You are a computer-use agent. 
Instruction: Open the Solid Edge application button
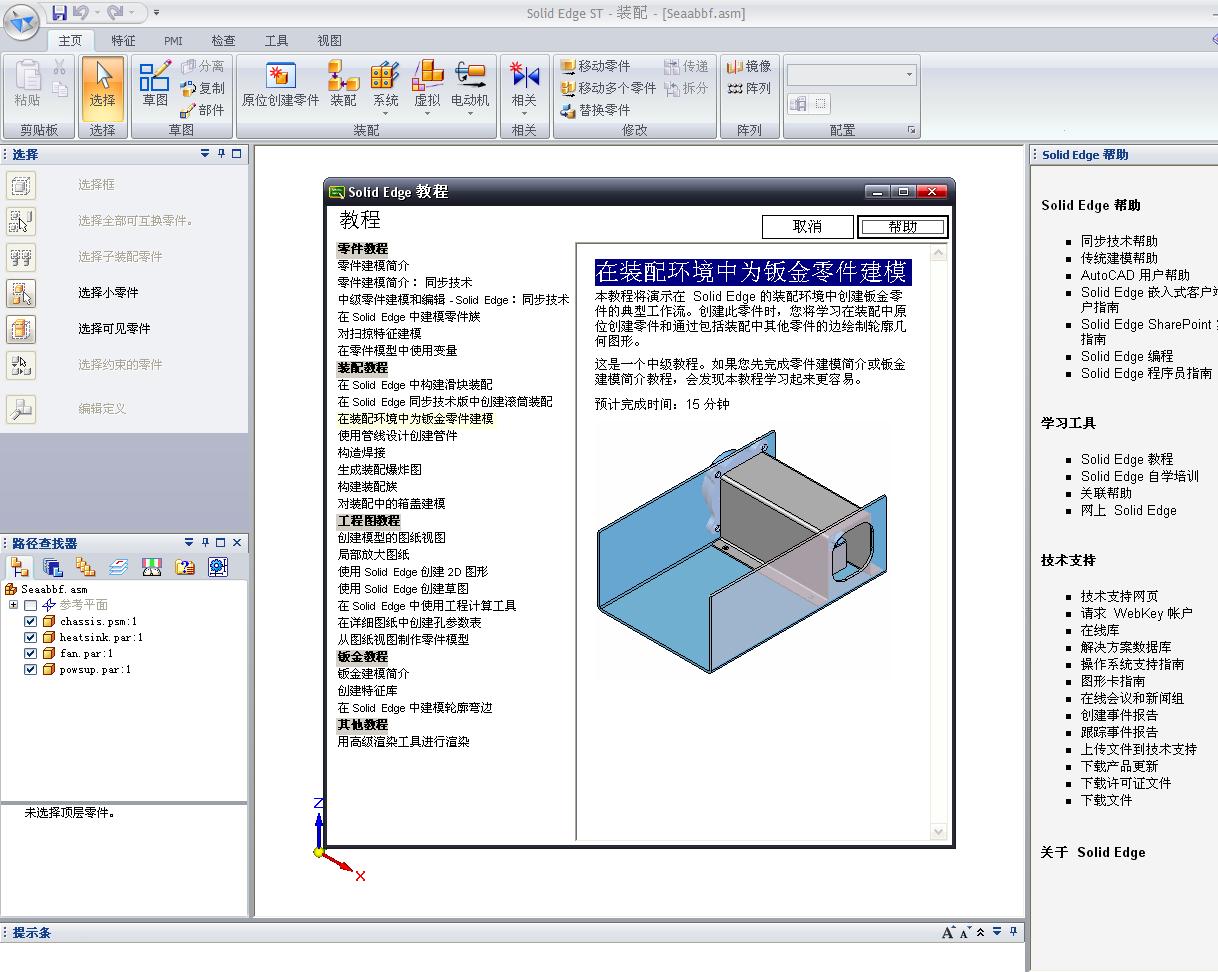coord(22,20)
